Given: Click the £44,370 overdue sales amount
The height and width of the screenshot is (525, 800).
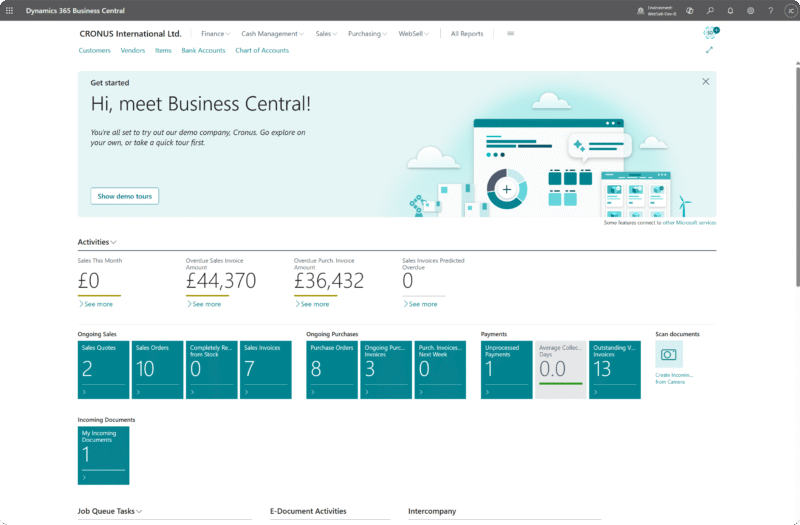Looking at the screenshot, I should pos(221,281).
